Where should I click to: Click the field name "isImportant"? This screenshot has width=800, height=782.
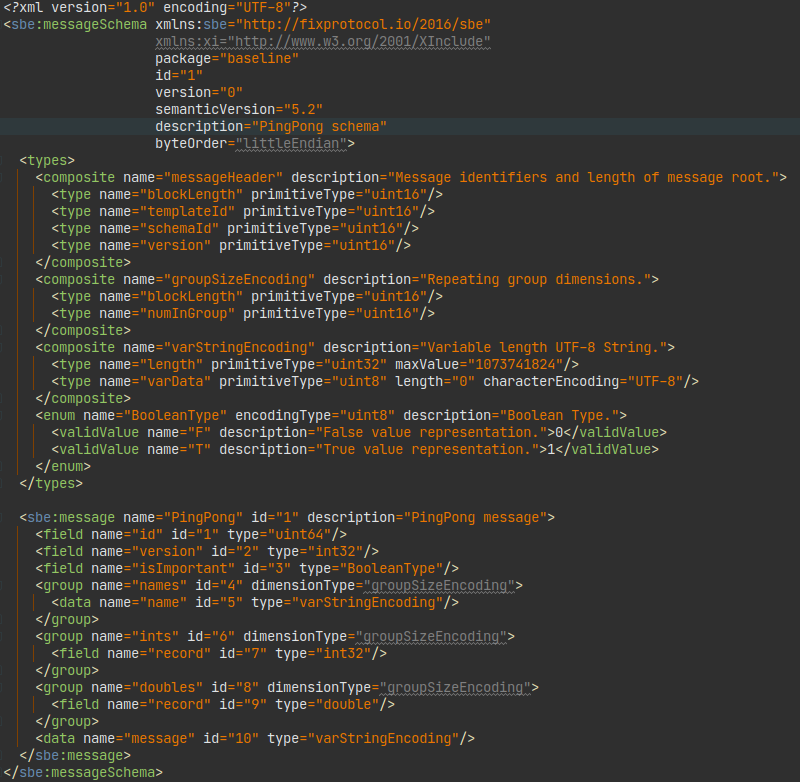183,569
